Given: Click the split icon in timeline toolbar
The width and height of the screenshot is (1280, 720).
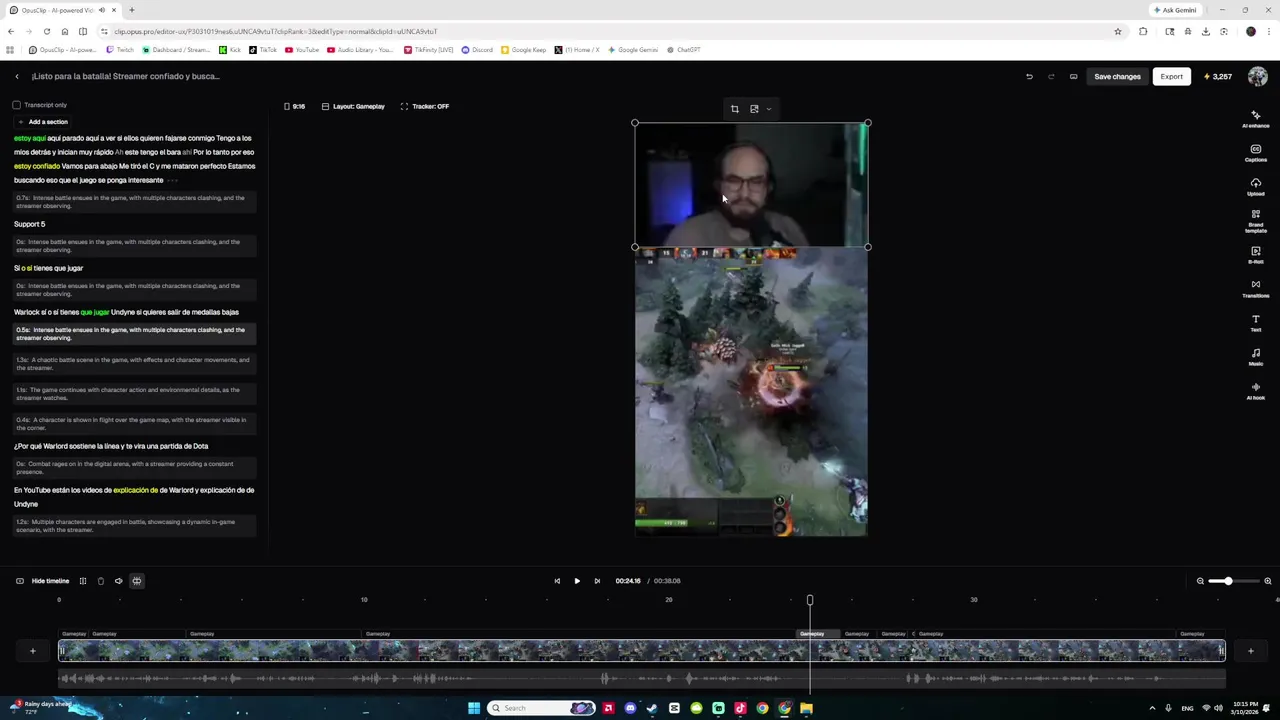Looking at the screenshot, I should pyautogui.click(x=83, y=581).
